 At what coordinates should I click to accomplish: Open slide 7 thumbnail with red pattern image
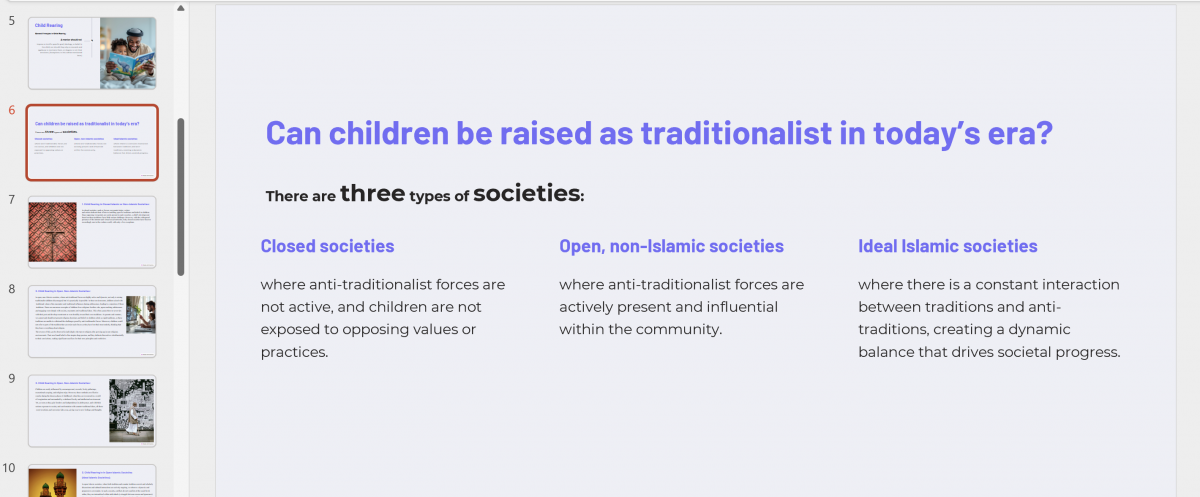92,232
